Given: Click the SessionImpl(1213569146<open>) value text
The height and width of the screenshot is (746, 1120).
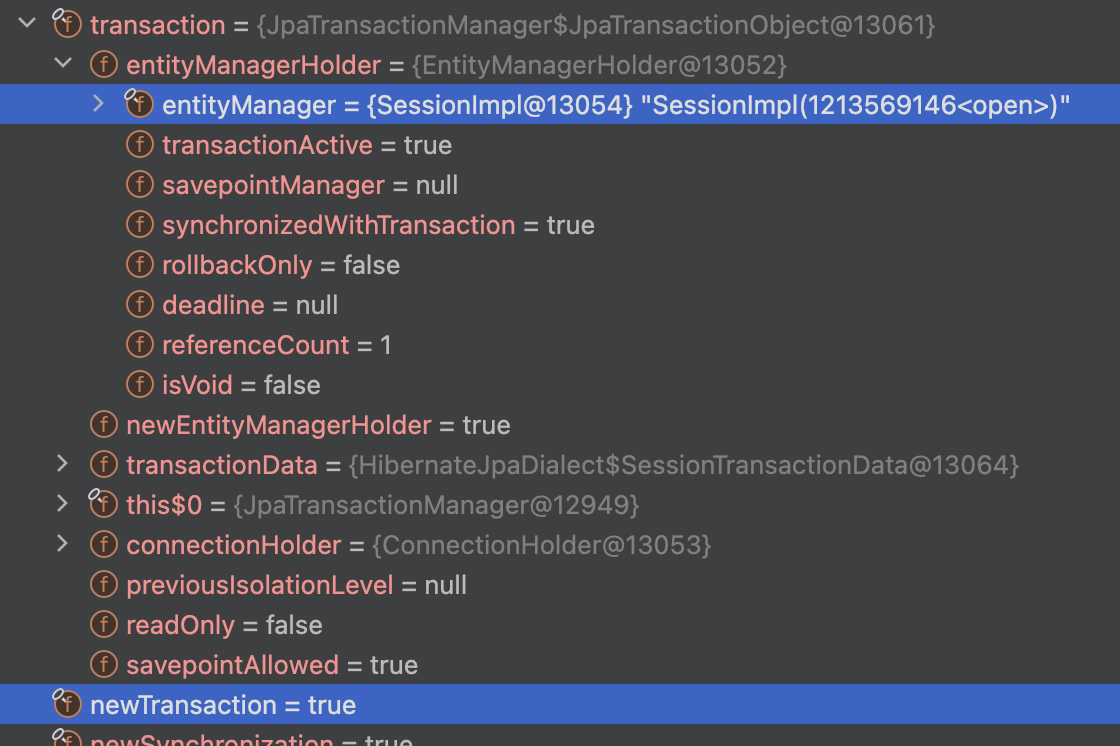Looking at the screenshot, I should [860, 105].
